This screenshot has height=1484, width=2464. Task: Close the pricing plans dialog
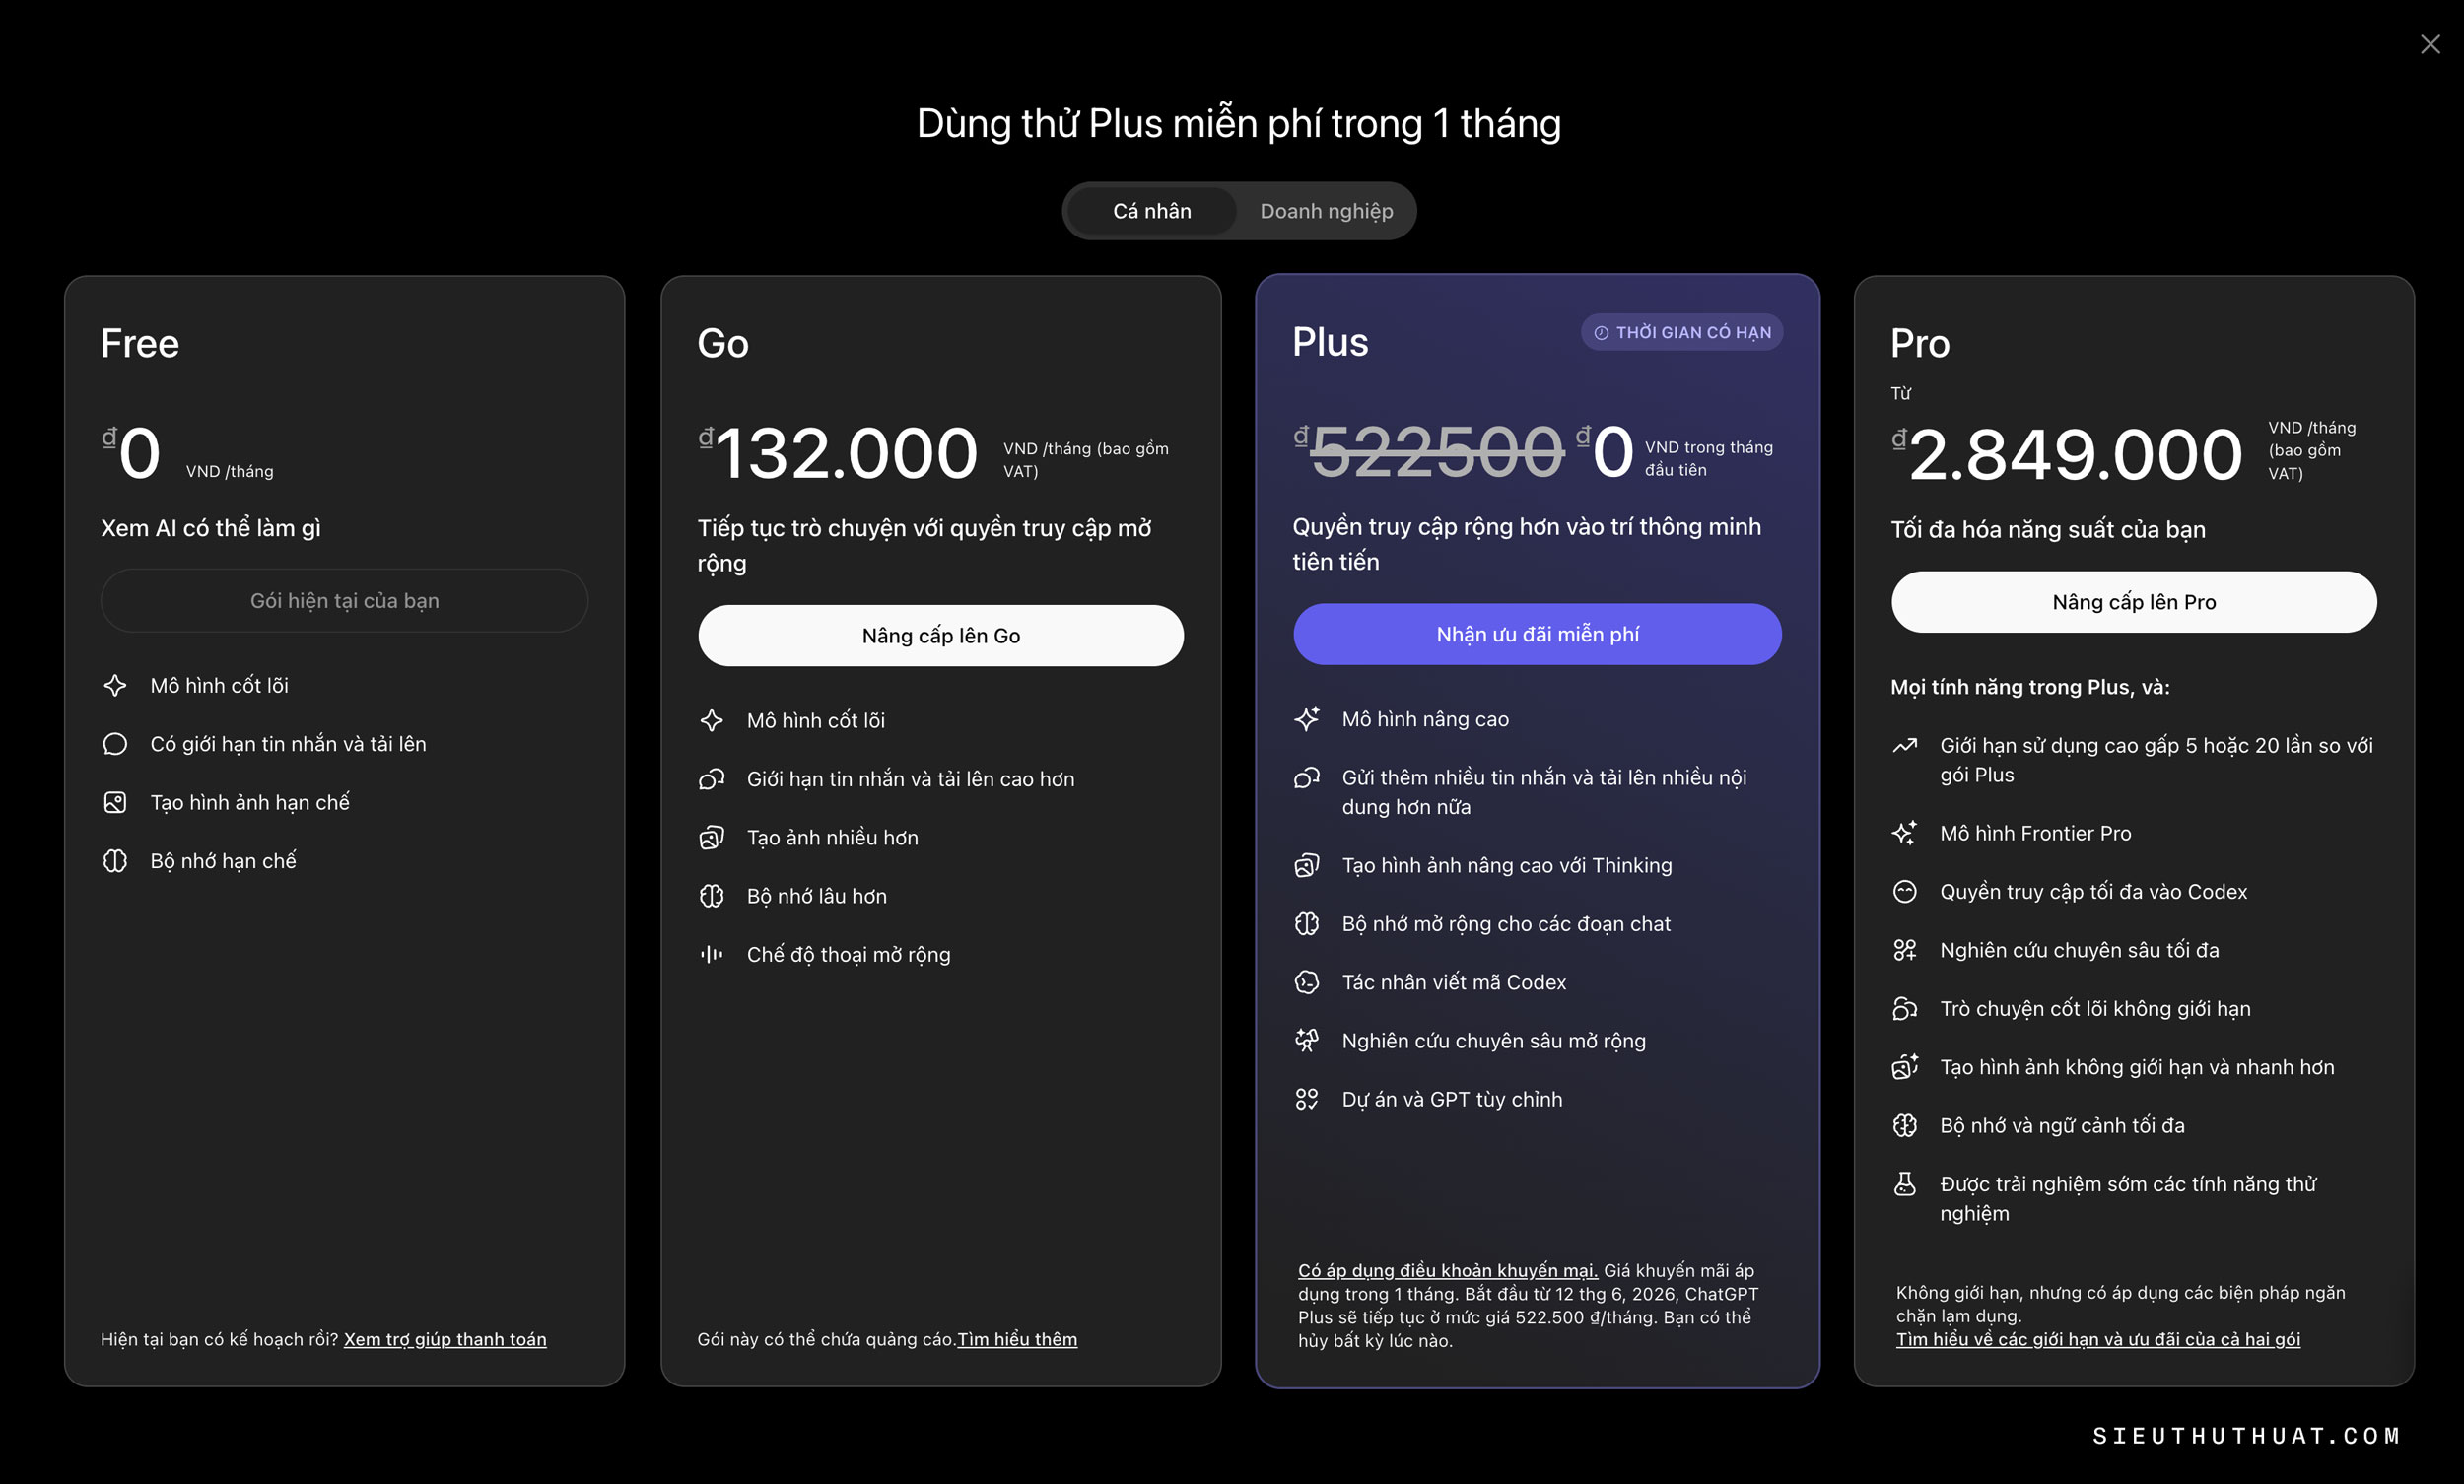click(2430, 44)
